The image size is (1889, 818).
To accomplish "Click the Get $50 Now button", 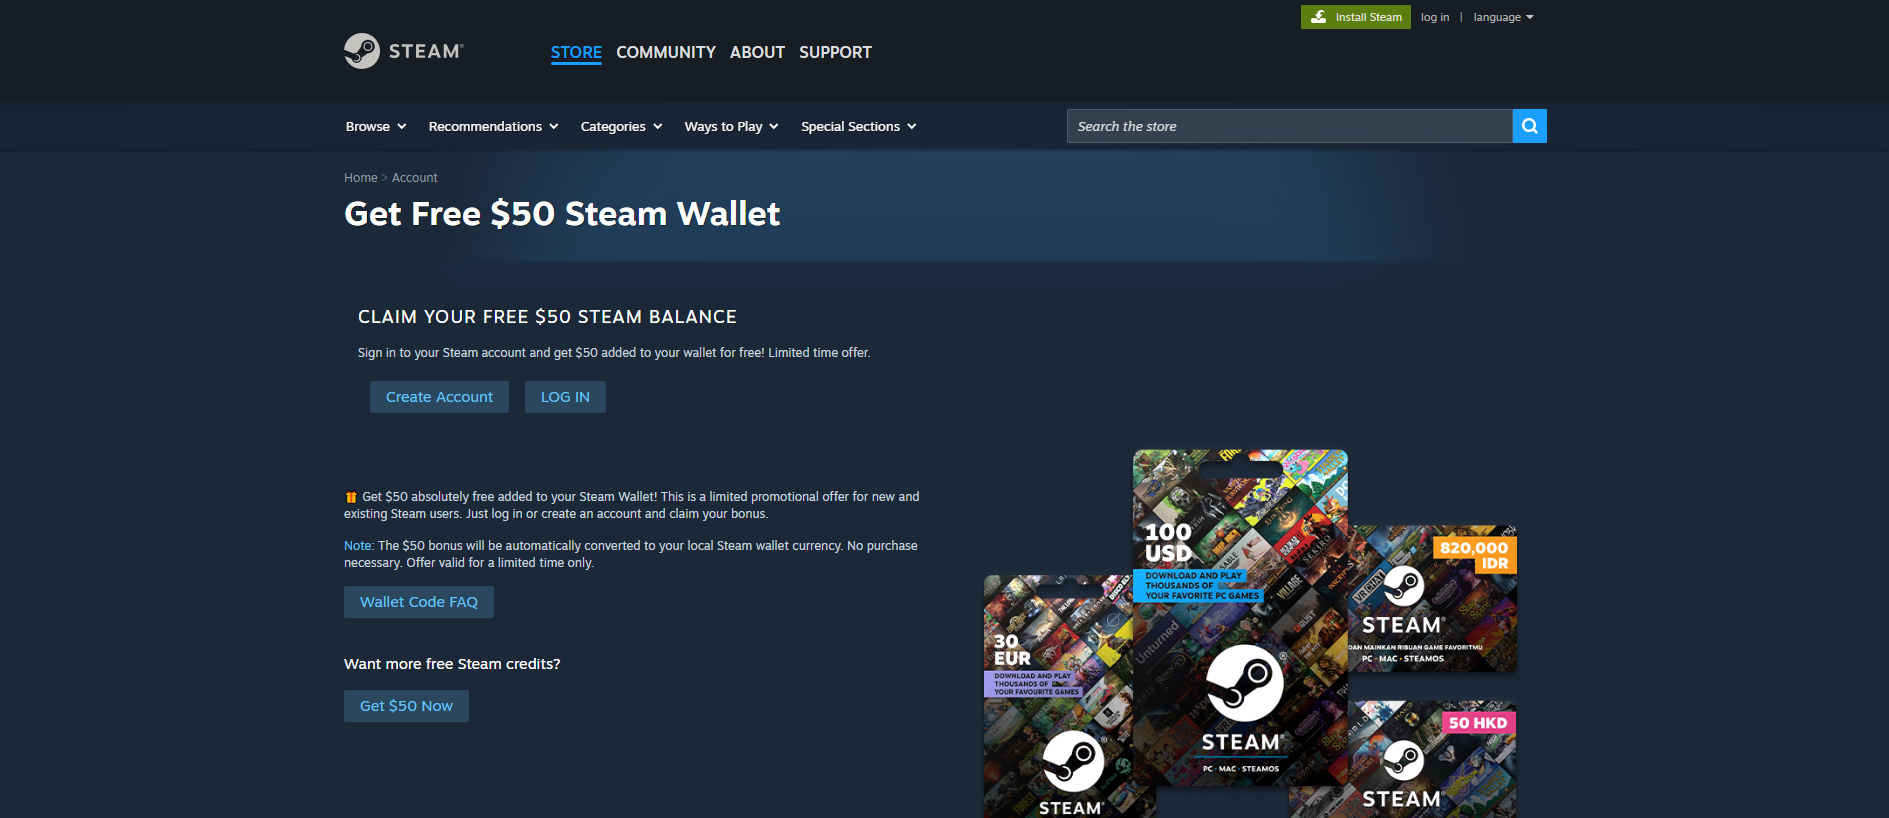I will [x=406, y=706].
